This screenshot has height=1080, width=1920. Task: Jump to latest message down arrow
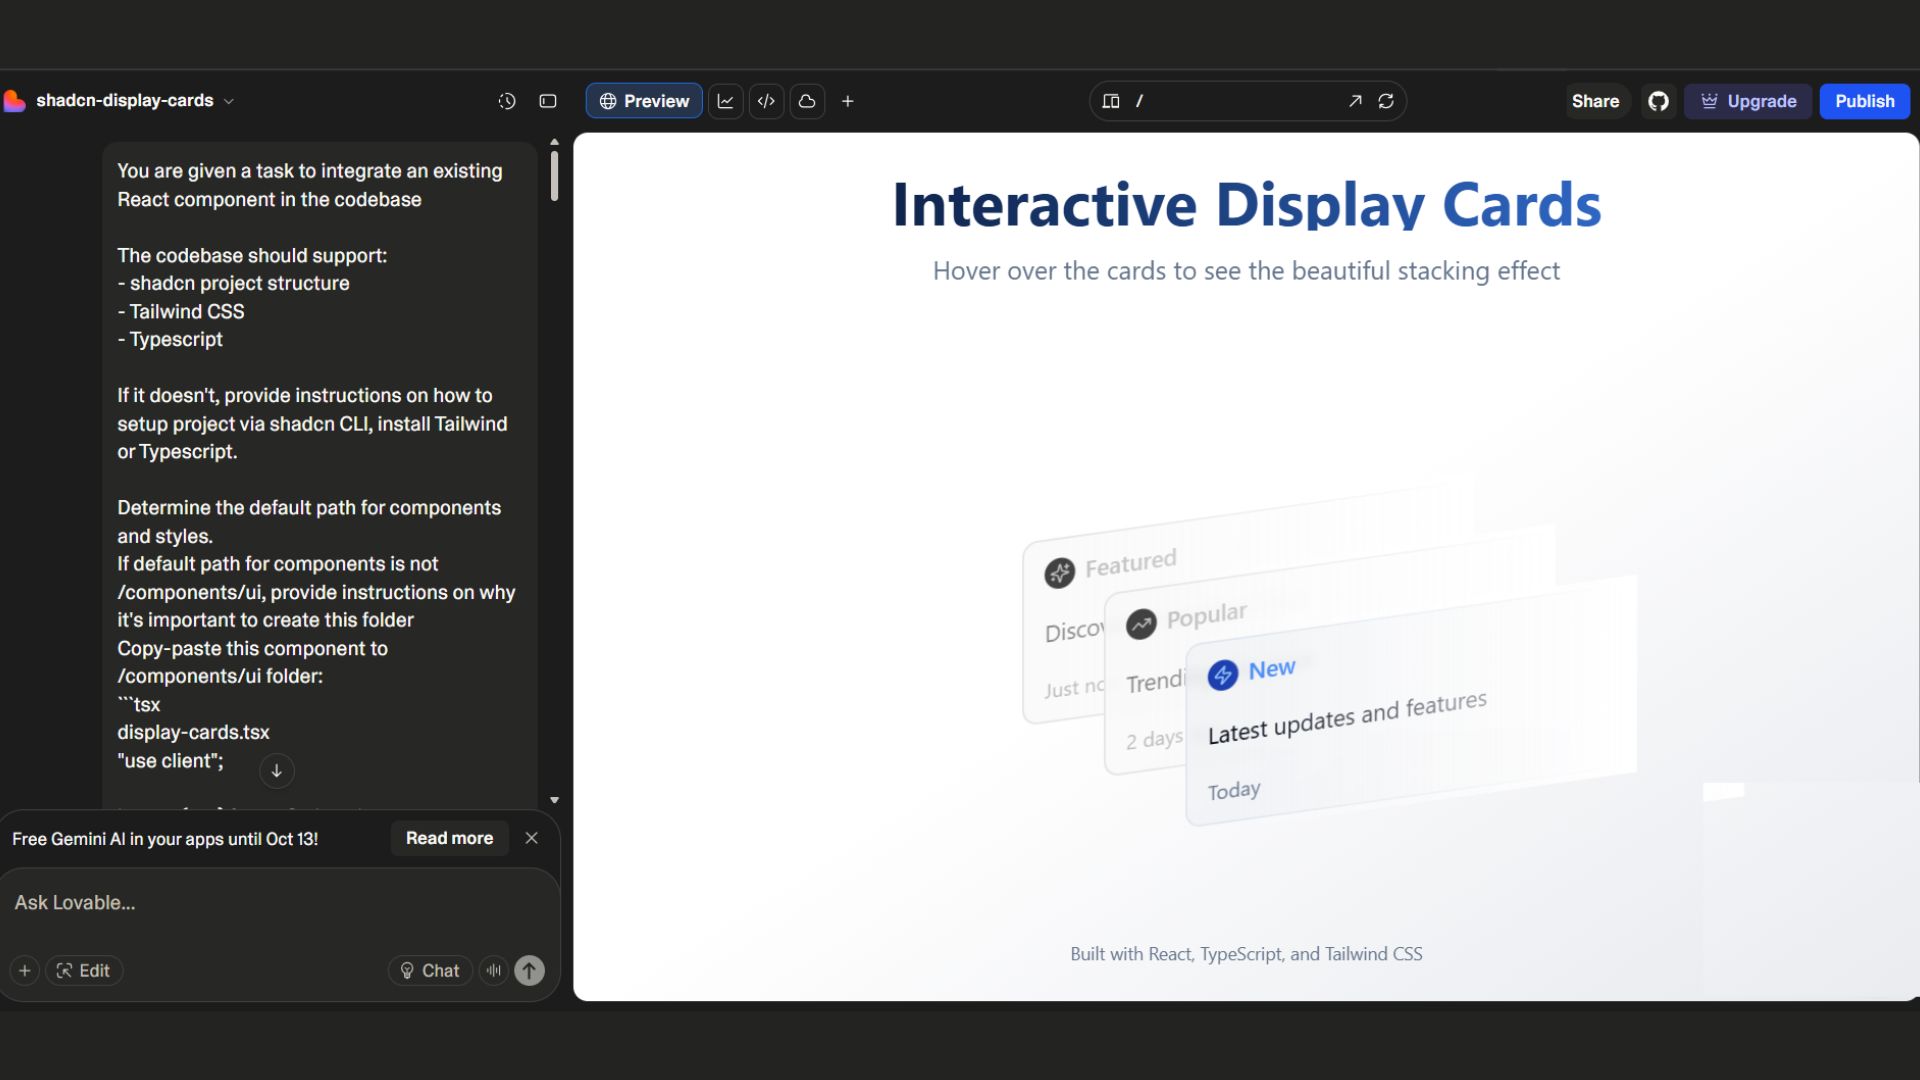click(x=277, y=770)
